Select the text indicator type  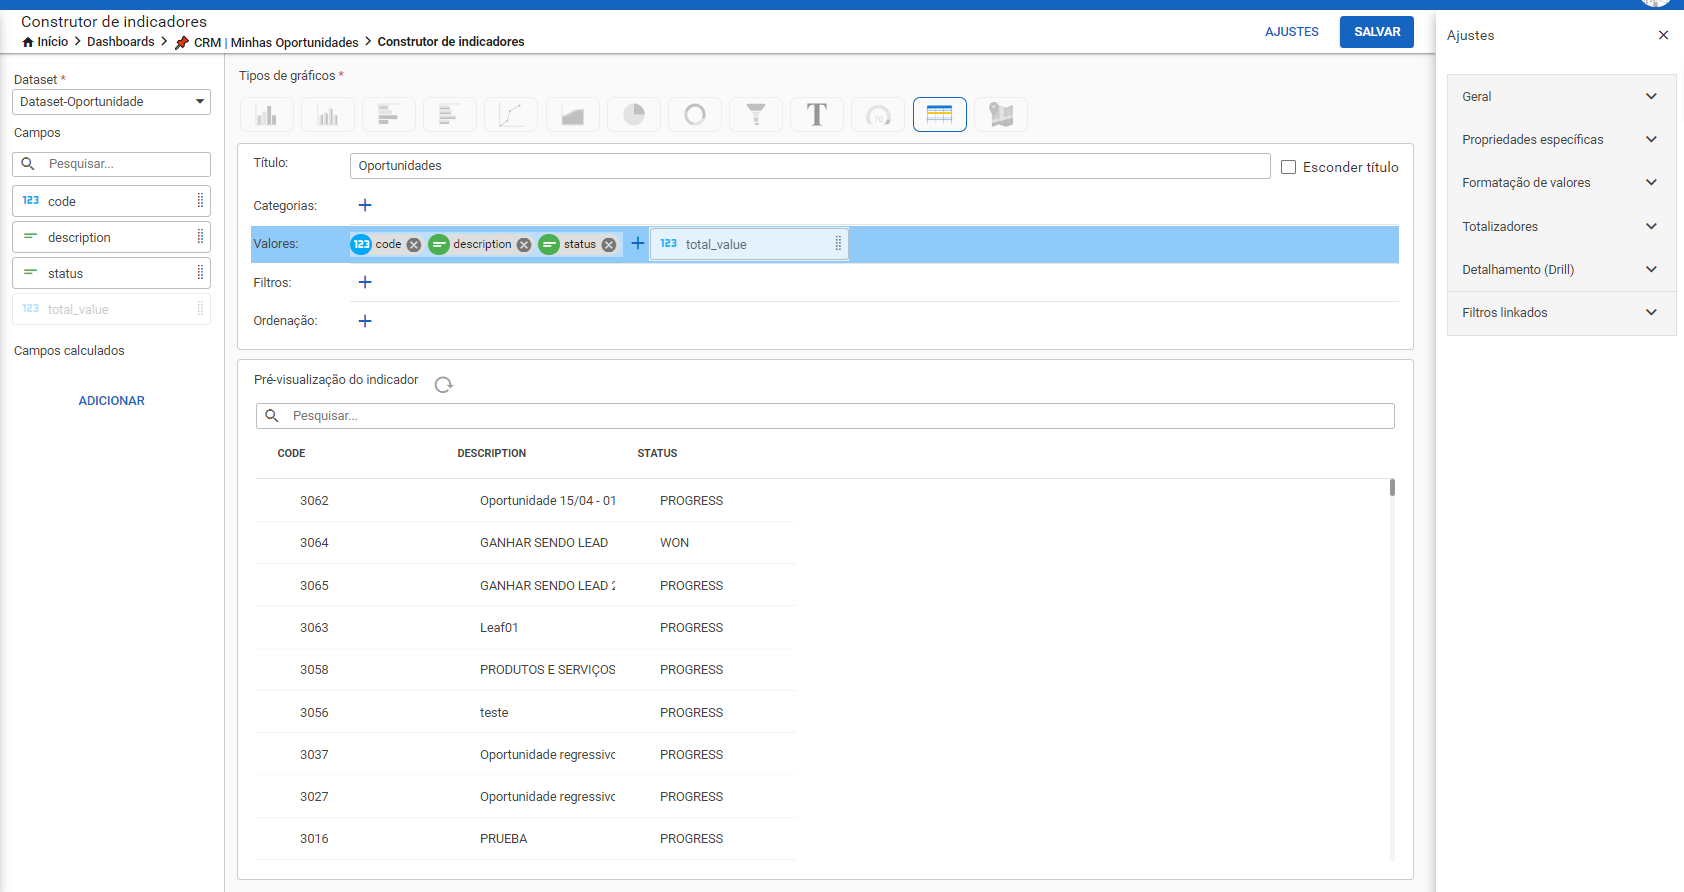(817, 115)
